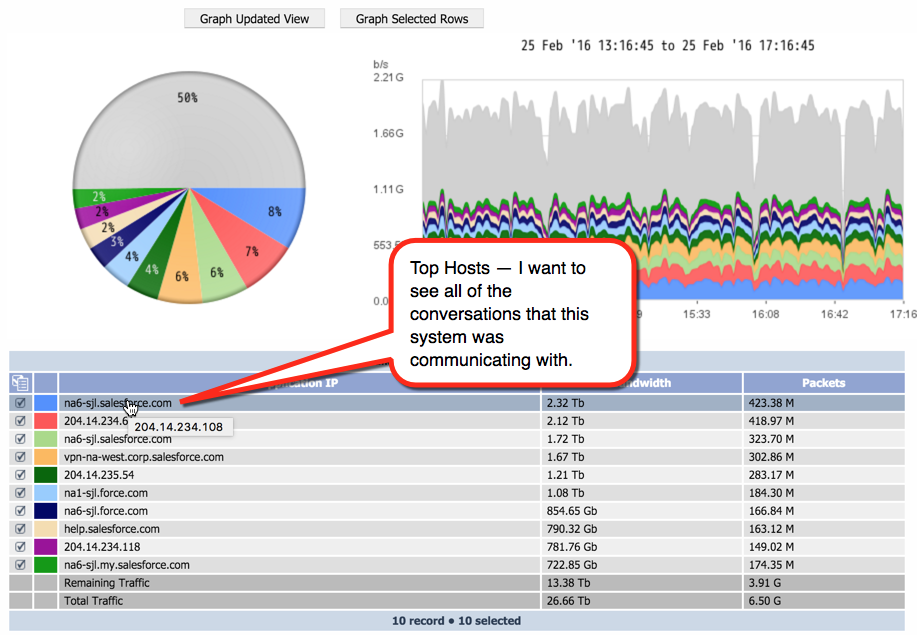Deselect the vpn-na-west.corp.salesforce.com row checkbox

coord(20,457)
